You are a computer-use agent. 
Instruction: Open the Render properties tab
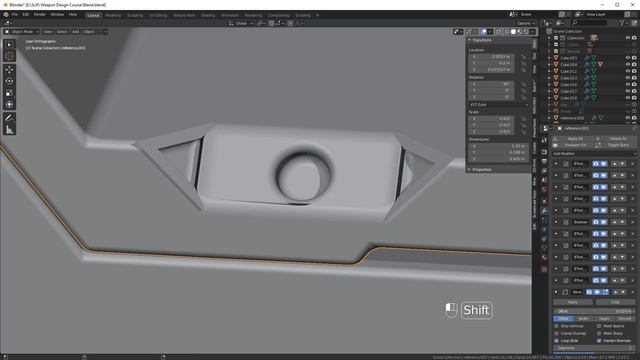point(544,152)
